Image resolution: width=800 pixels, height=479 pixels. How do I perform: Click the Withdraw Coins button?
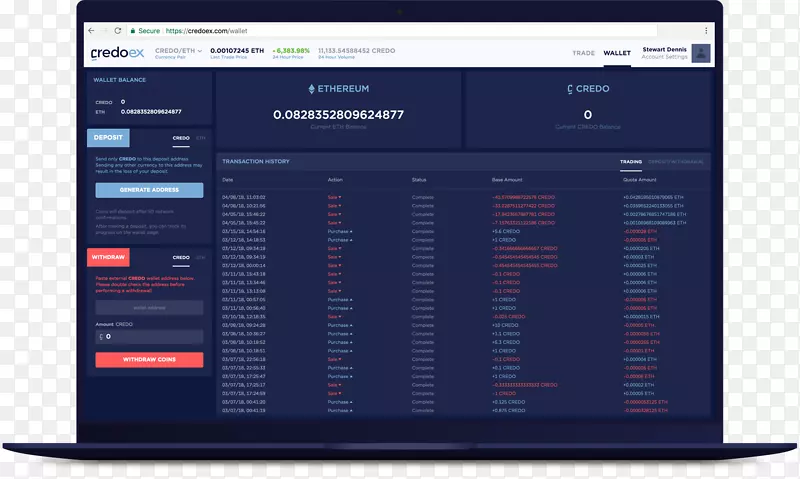click(149, 359)
